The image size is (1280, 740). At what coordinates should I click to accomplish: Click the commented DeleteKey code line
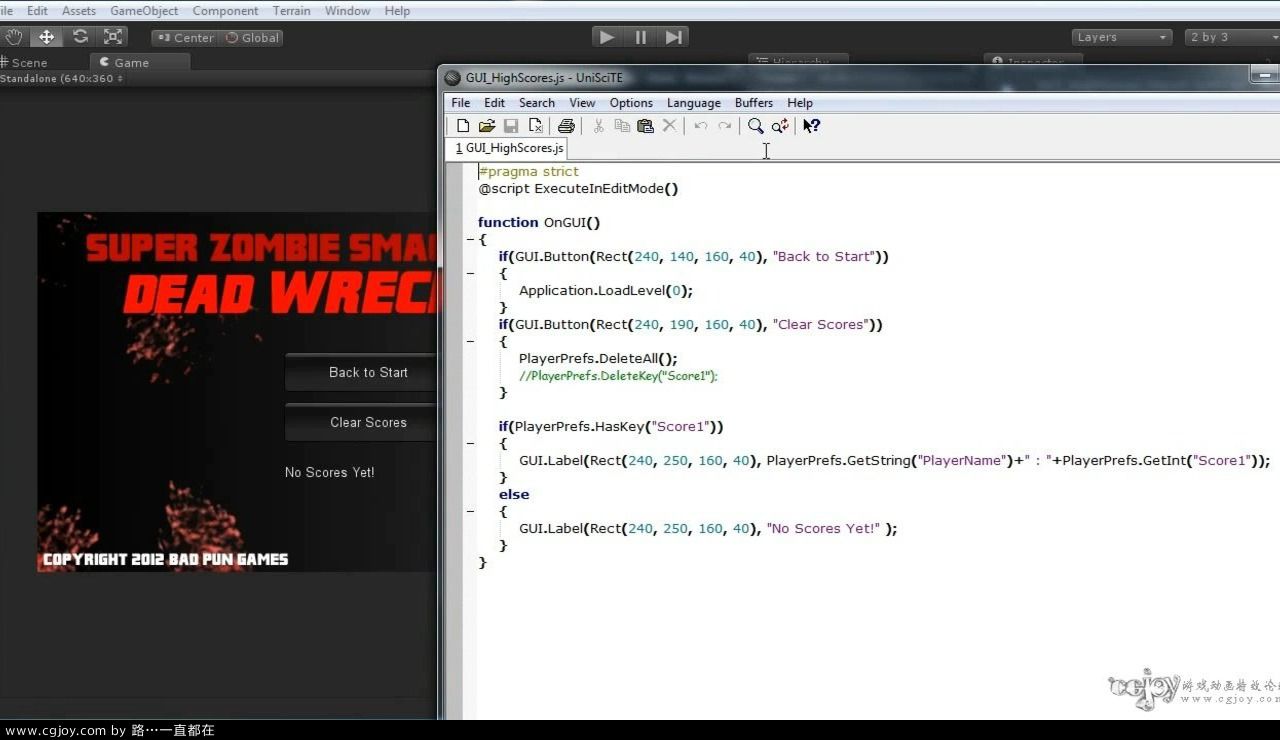tap(618, 376)
